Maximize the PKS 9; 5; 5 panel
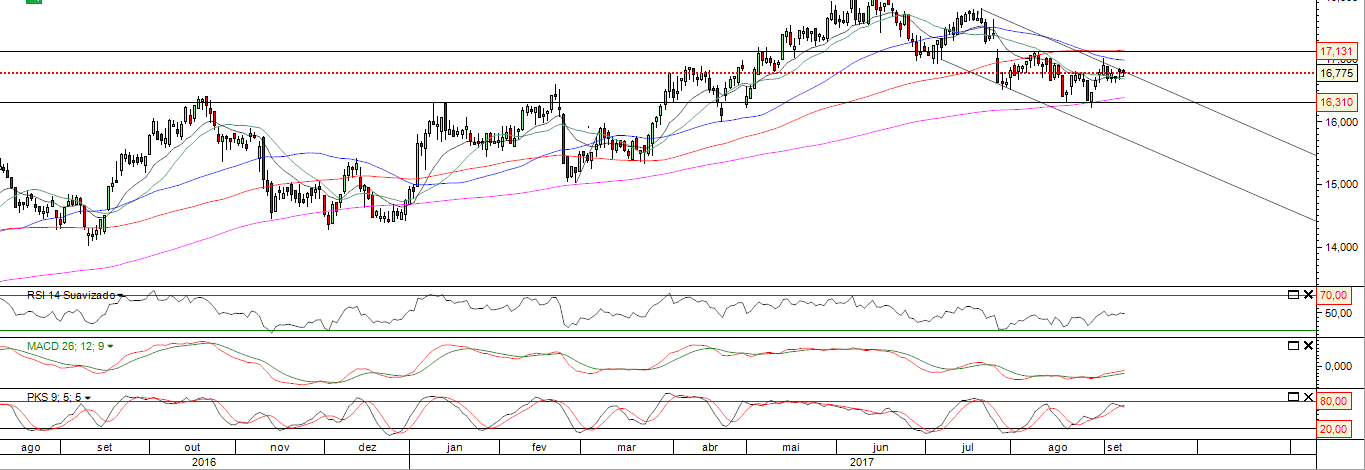Viewport: 1365px width, 470px height. tap(1292, 396)
